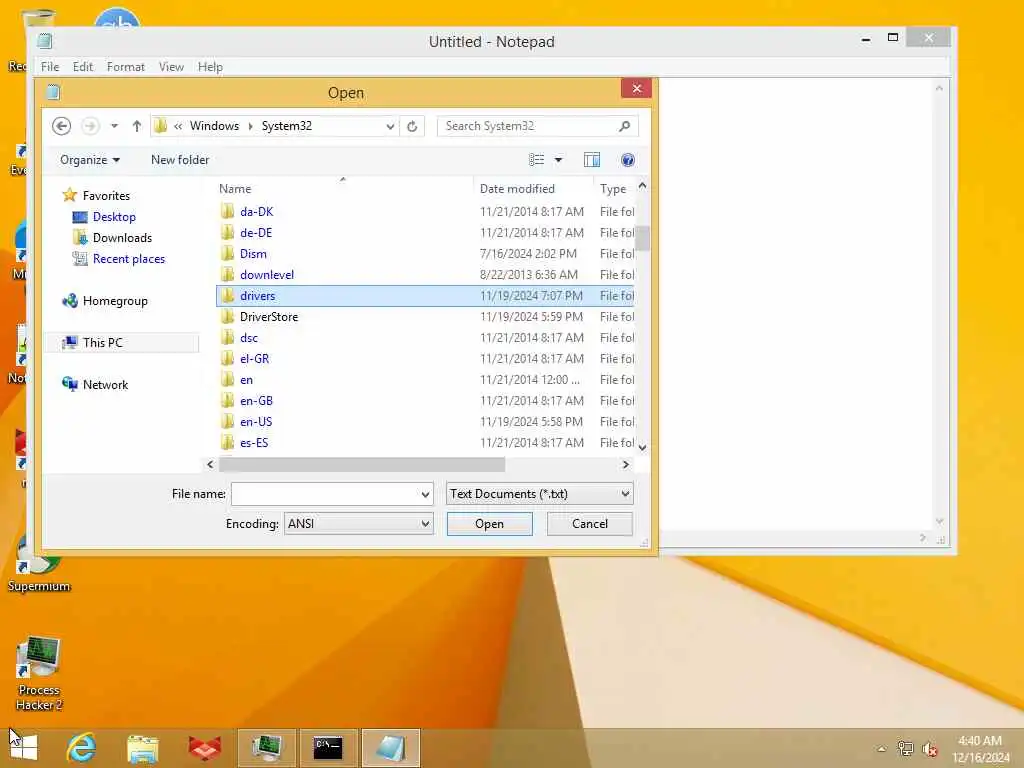Open the view options dropdown arrow

click(x=558, y=160)
